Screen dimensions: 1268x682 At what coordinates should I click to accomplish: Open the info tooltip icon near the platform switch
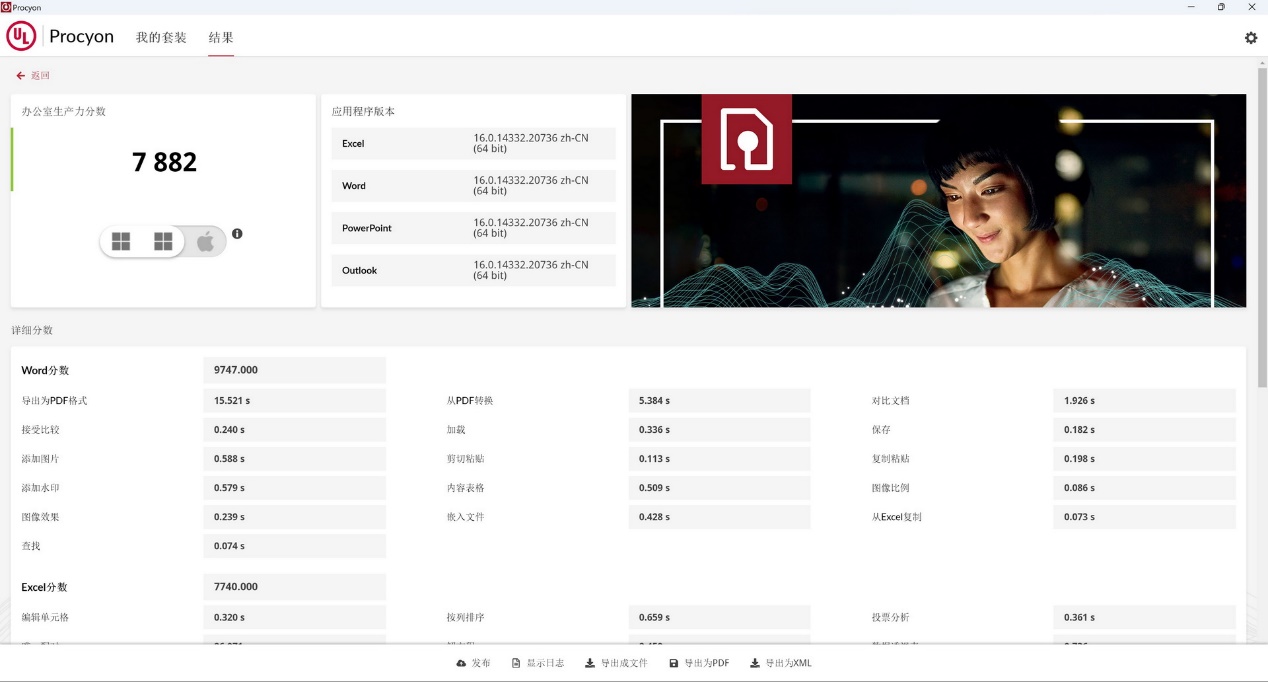click(x=237, y=233)
